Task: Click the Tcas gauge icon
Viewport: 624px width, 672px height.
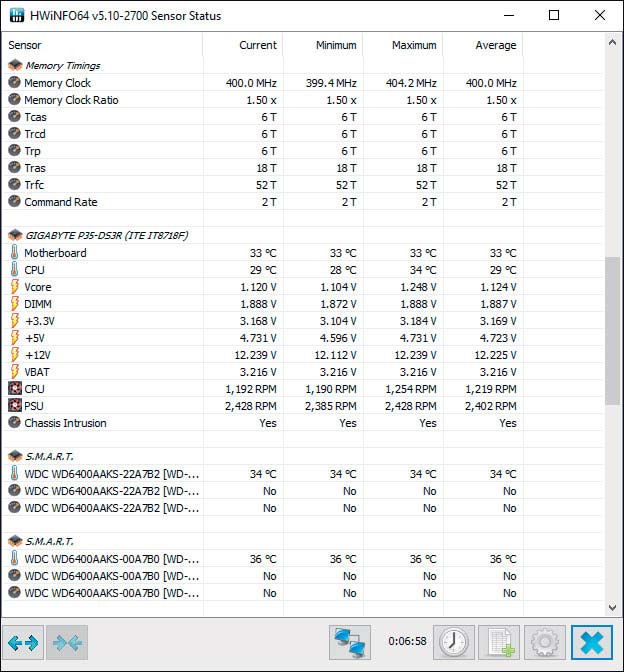Action: [x=15, y=117]
